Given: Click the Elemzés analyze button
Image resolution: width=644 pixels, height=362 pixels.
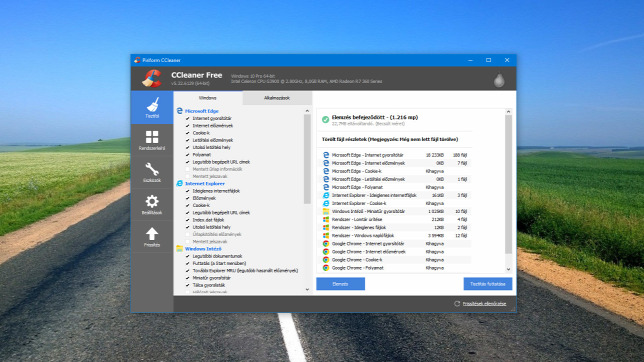Looking at the screenshot, I should tap(340, 284).
